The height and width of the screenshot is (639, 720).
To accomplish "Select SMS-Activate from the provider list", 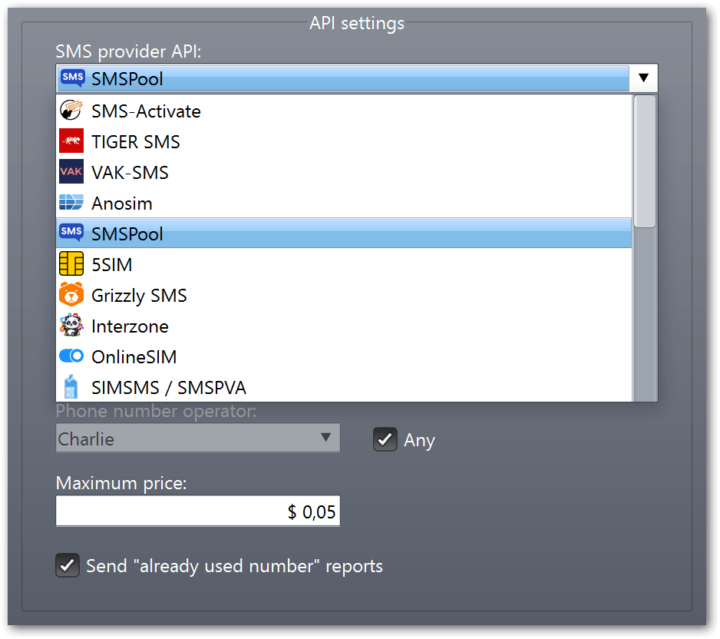I will [344, 111].
